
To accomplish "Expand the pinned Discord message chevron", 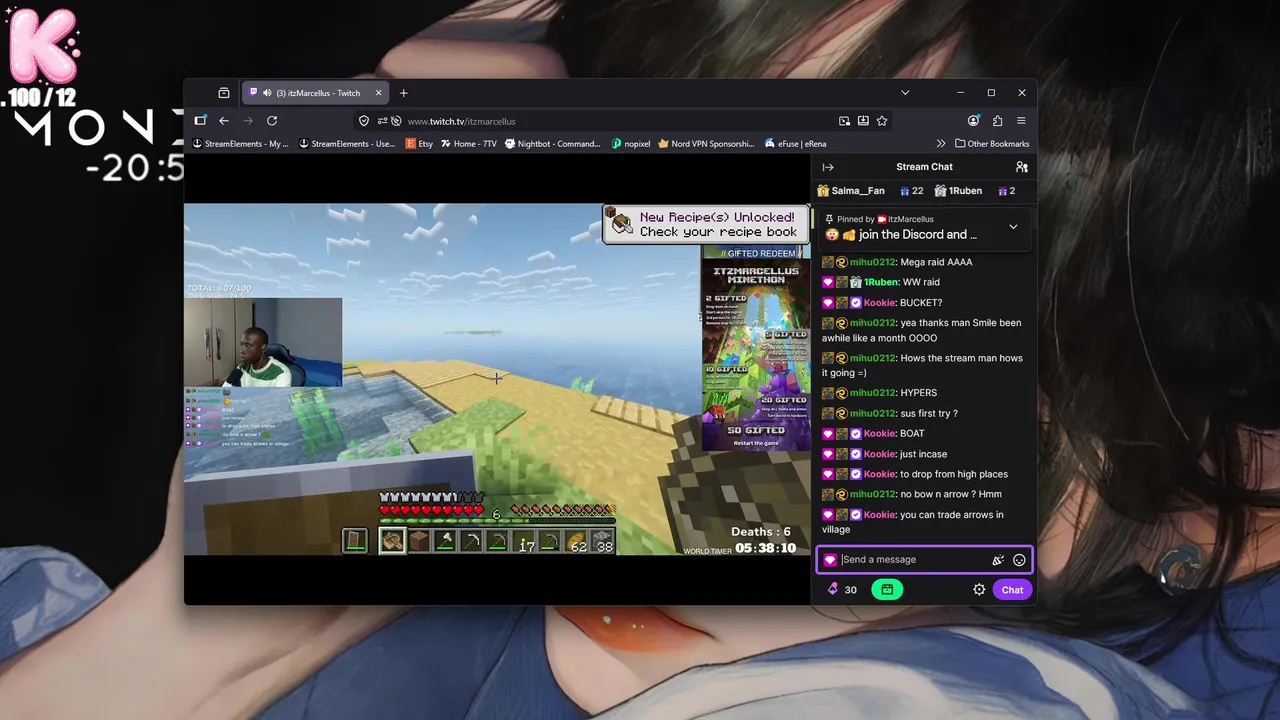I will [x=1013, y=227].
